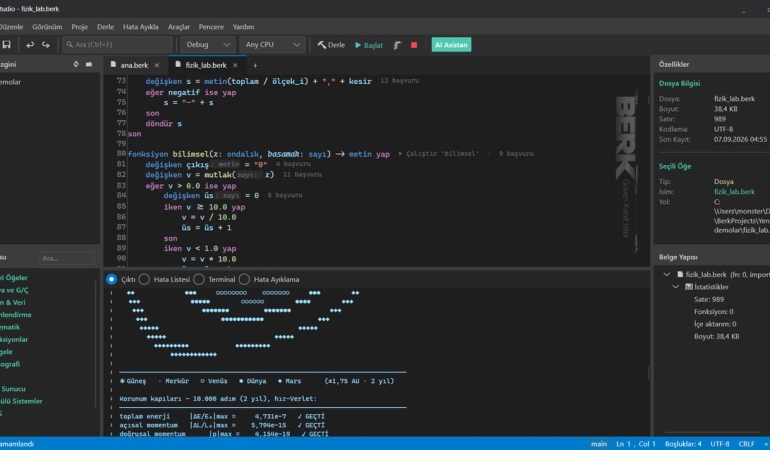
Task: Select the 'Sunucu' category in left panel
Action: [12, 389]
